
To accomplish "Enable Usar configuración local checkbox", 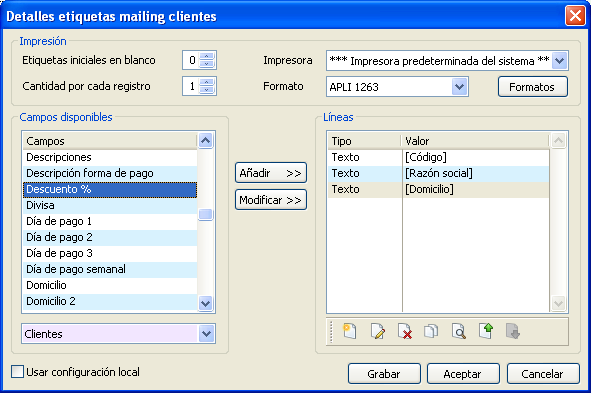I will coord(17,372).
